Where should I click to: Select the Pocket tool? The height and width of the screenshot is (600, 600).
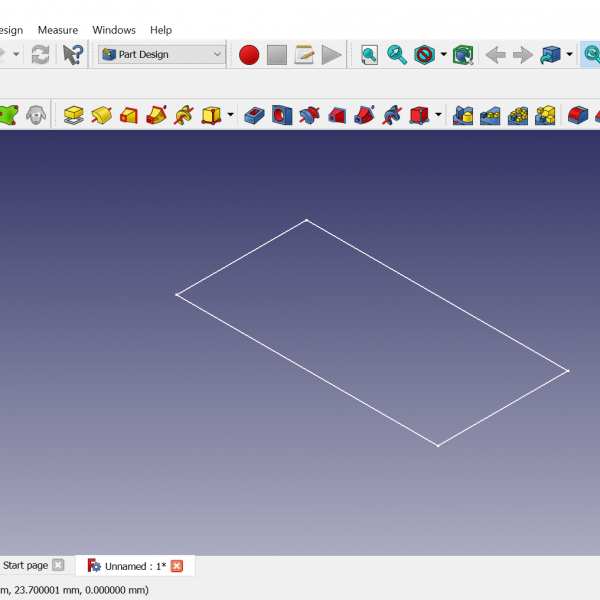(x=255, y=115)
